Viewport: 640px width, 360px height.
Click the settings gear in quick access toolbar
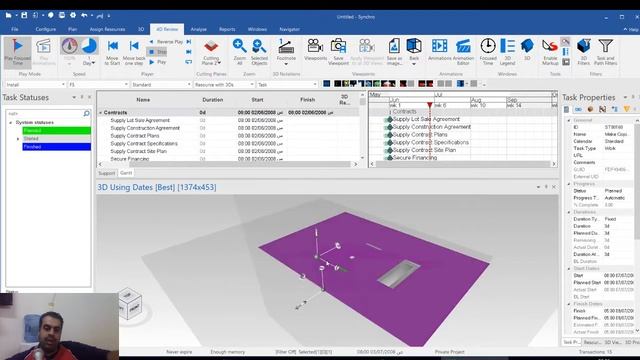pos(73,15)
